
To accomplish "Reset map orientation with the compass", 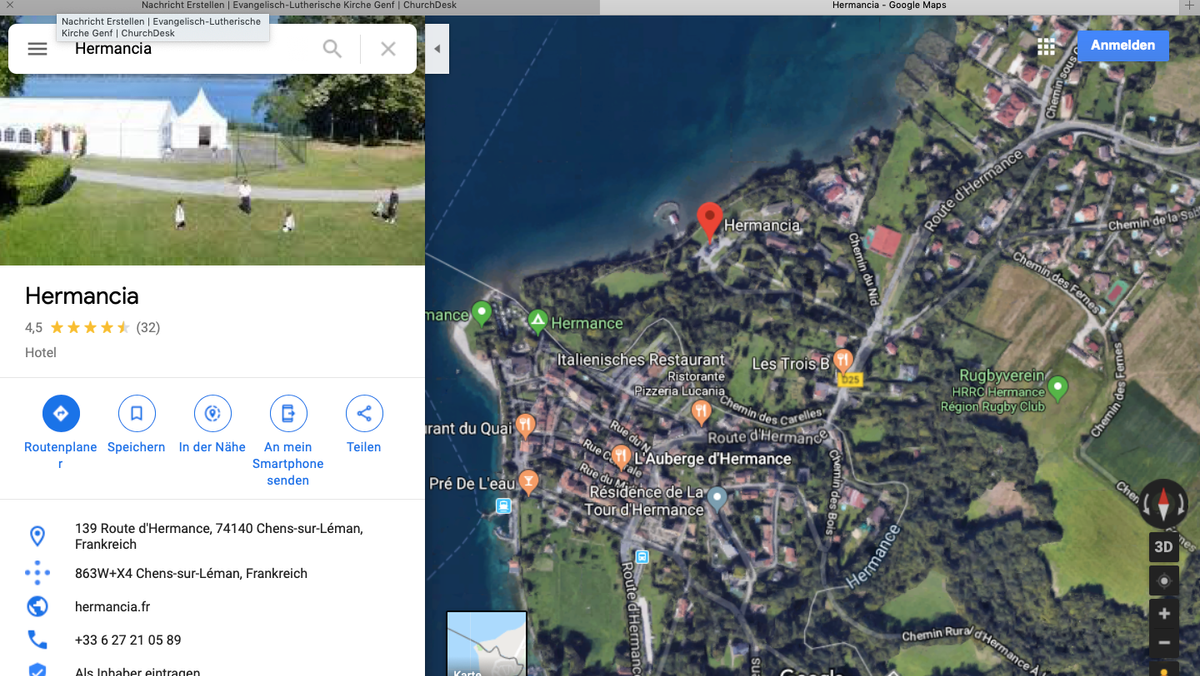I will (x=1163, y=503).
